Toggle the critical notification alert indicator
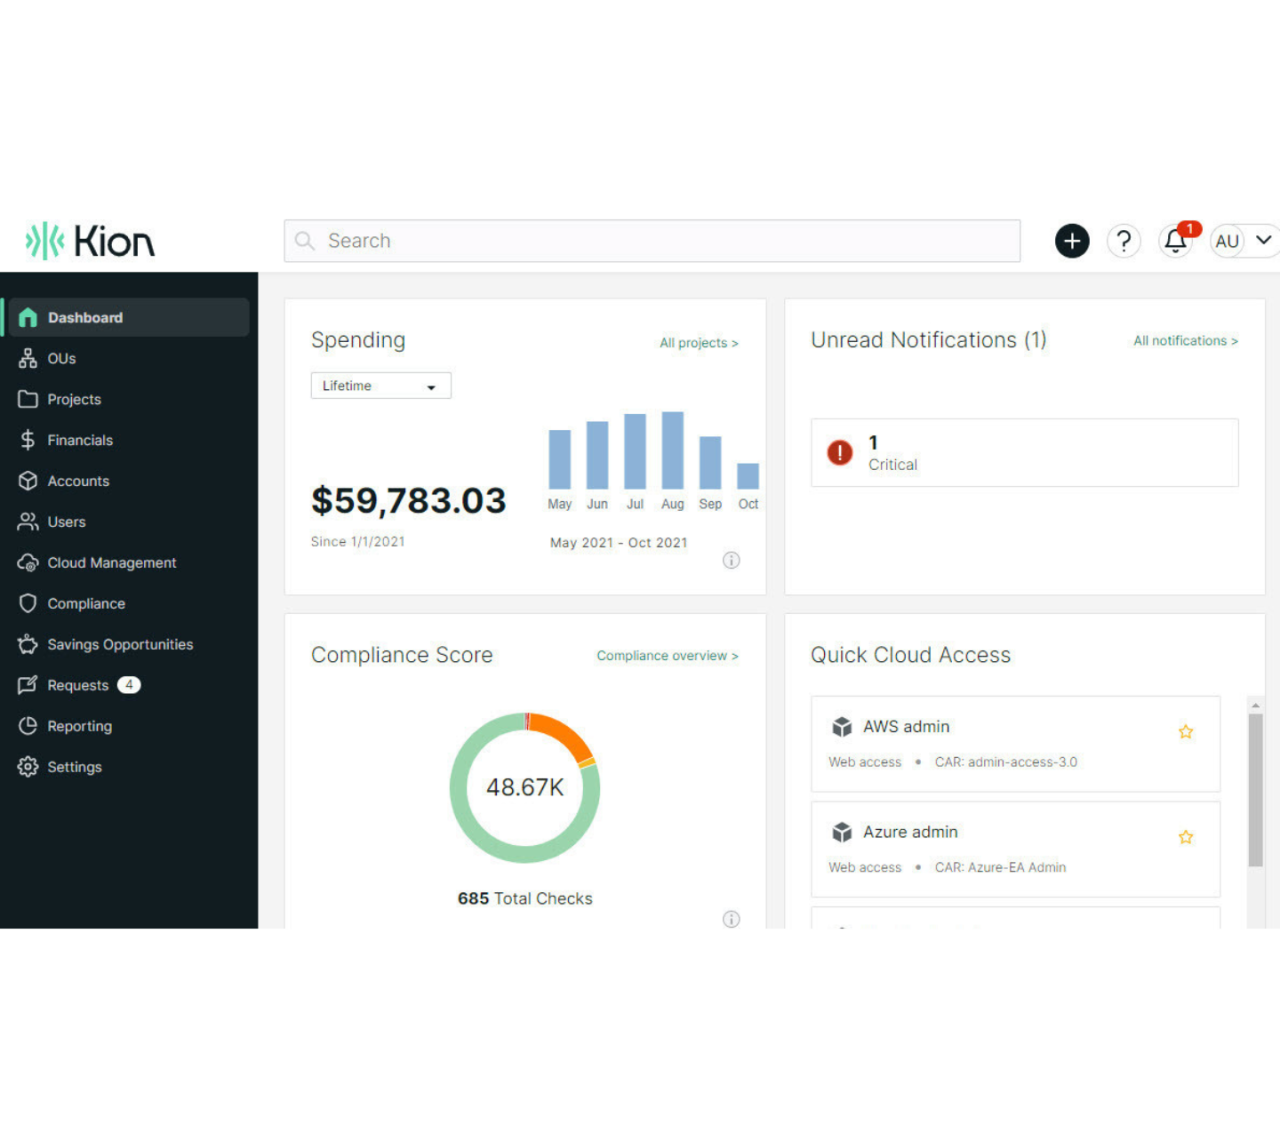1280x1140 pixels. click(x=839, y=453)
